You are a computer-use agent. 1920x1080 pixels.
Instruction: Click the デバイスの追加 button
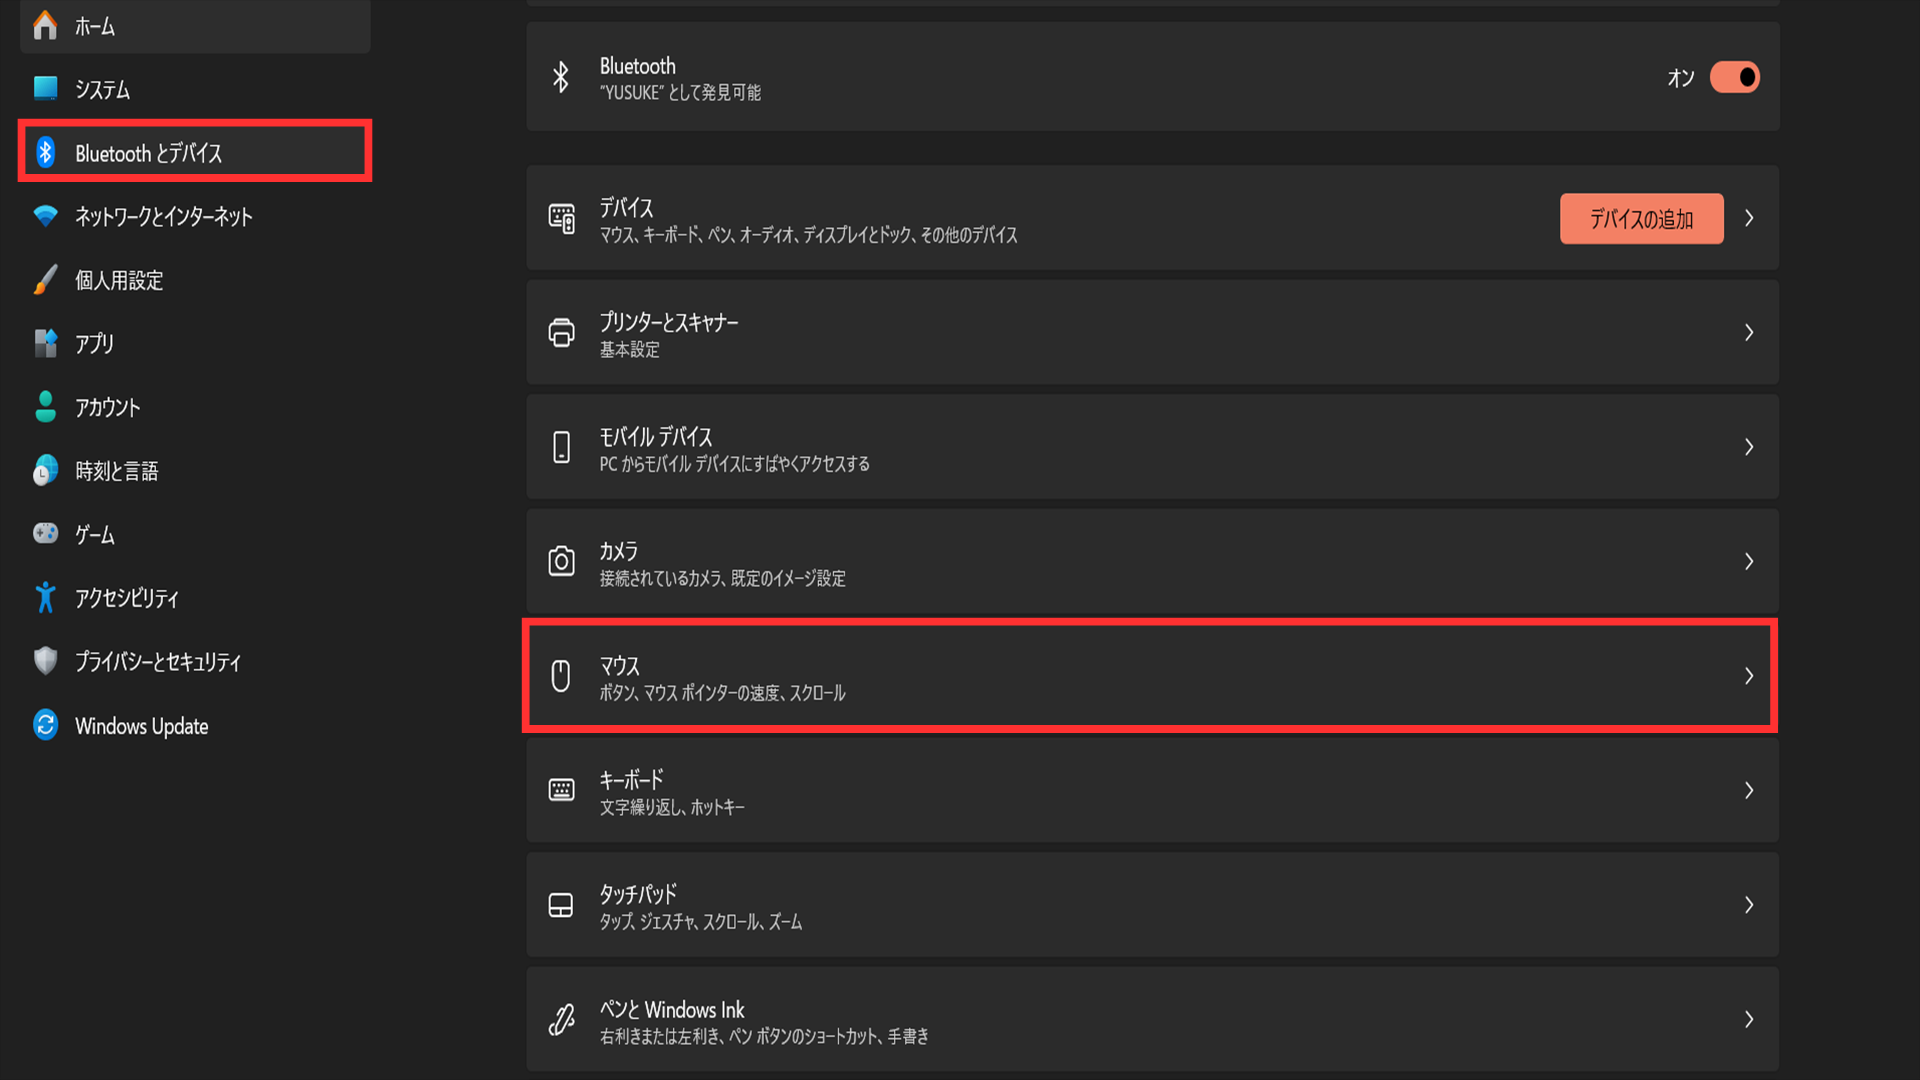1641,218
